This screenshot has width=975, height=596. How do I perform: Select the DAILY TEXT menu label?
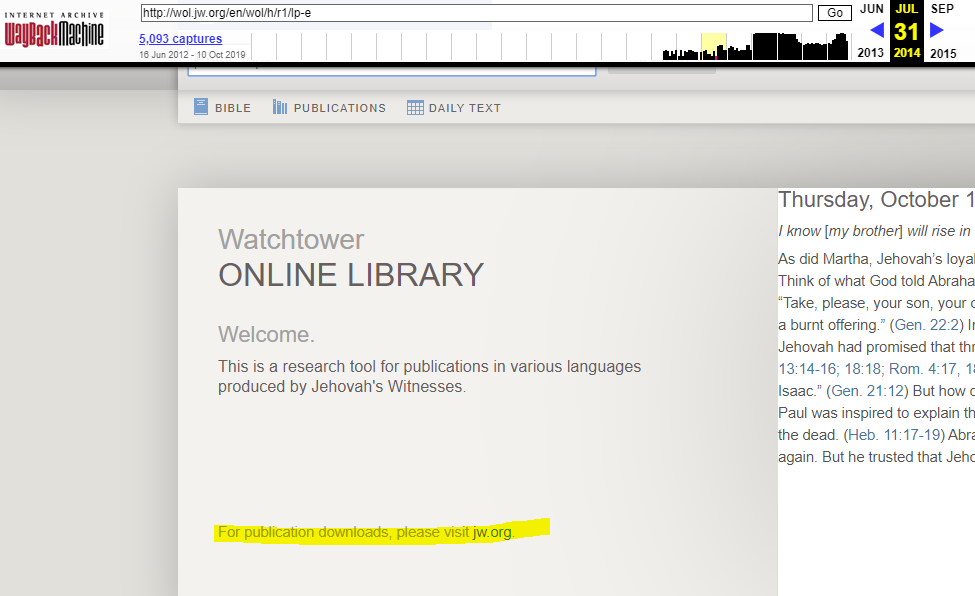point(464,108)
